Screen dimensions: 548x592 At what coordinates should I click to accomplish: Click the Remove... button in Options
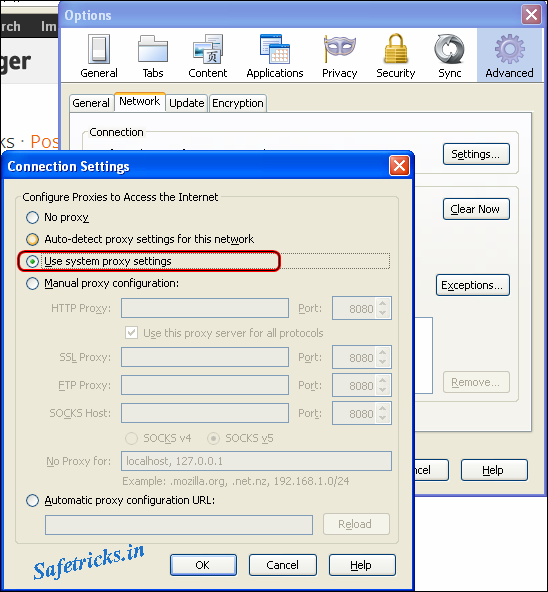click(476, 382)
